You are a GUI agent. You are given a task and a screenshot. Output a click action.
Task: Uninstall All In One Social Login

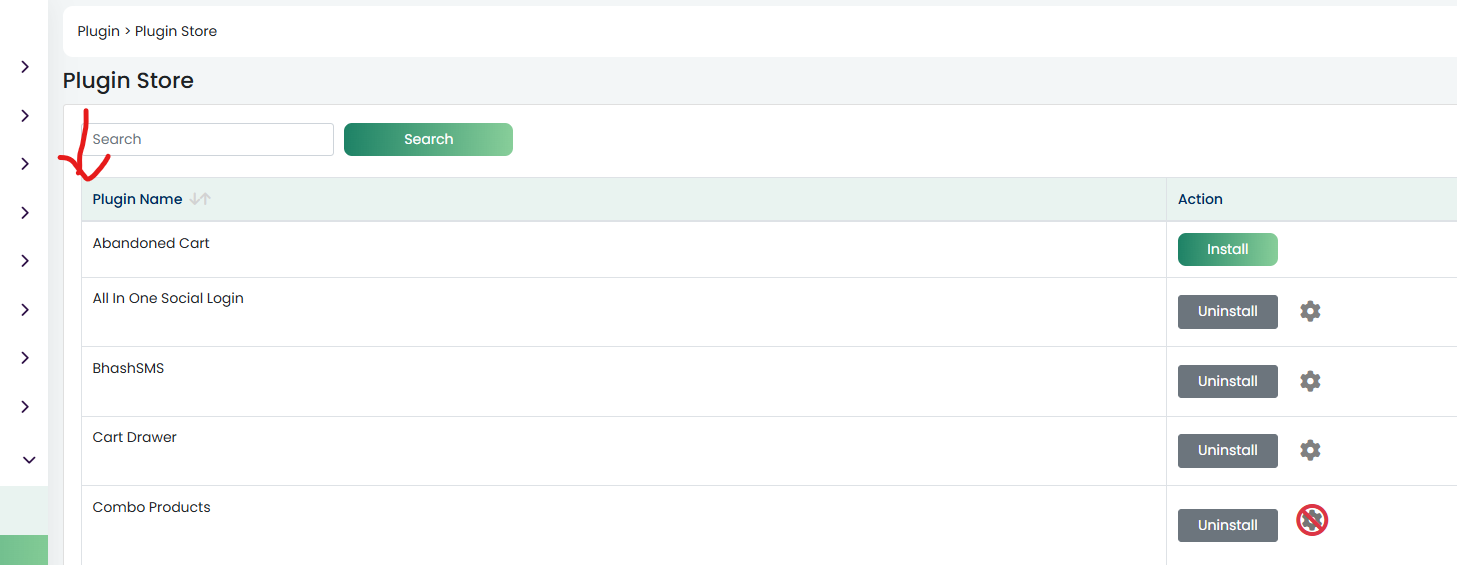point(1228,311)
